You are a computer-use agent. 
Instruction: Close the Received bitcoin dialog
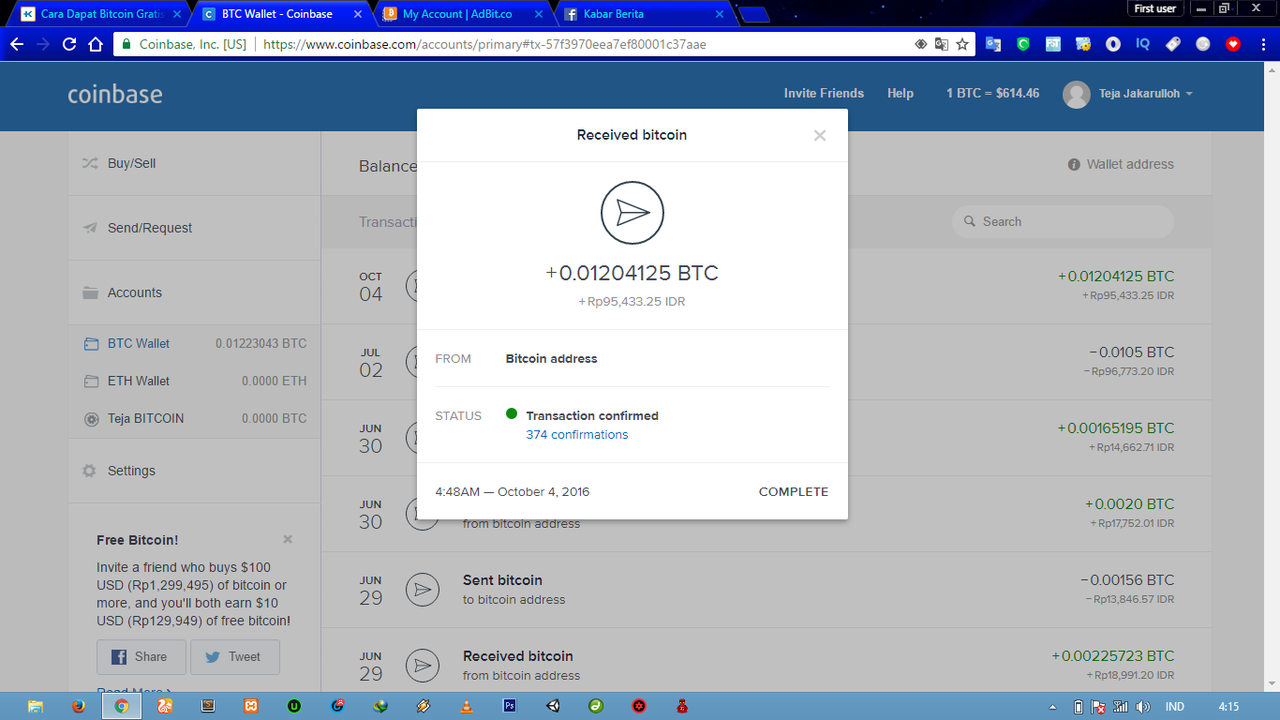pos(820,135)
